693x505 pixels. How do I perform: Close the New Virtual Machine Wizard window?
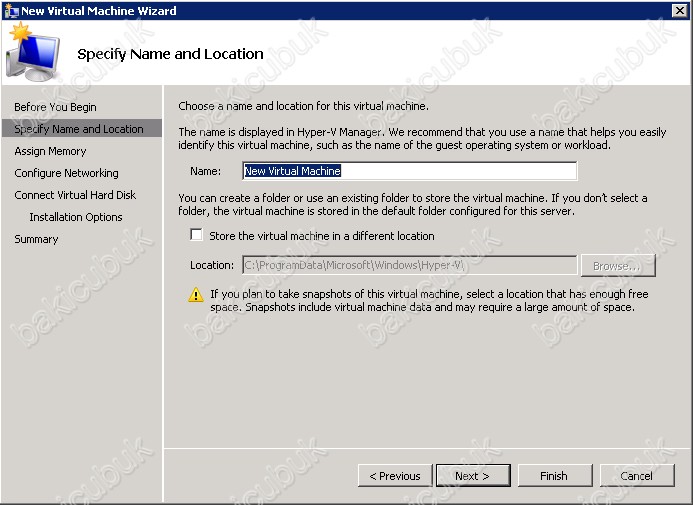click(x=679, y=11)
